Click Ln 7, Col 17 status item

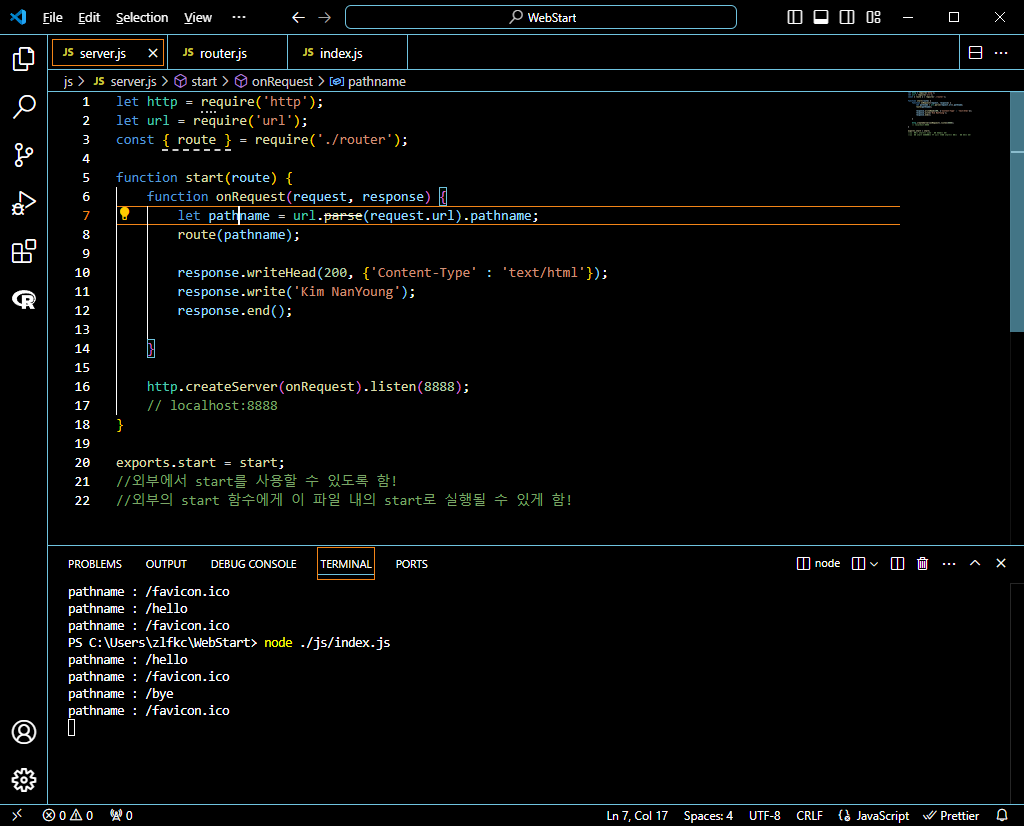637,816
